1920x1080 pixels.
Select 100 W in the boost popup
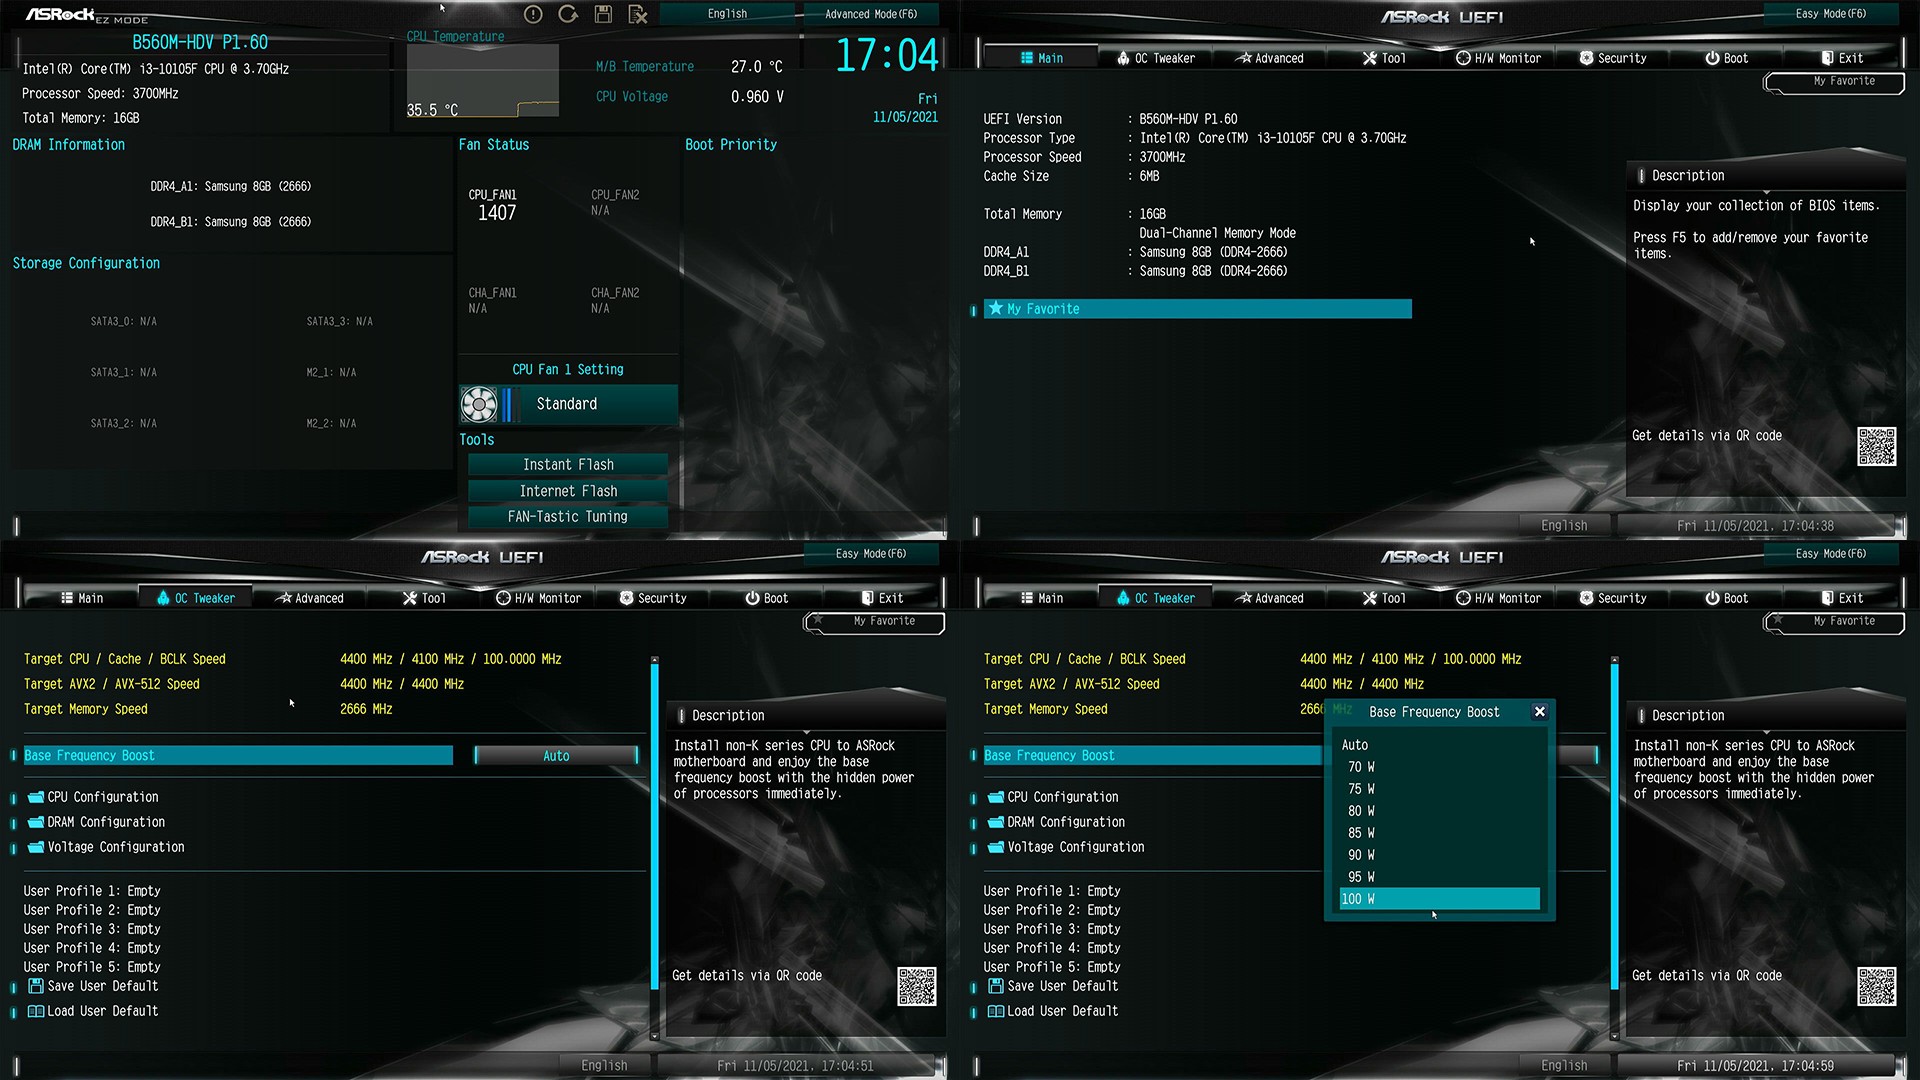pos(1438,899)
